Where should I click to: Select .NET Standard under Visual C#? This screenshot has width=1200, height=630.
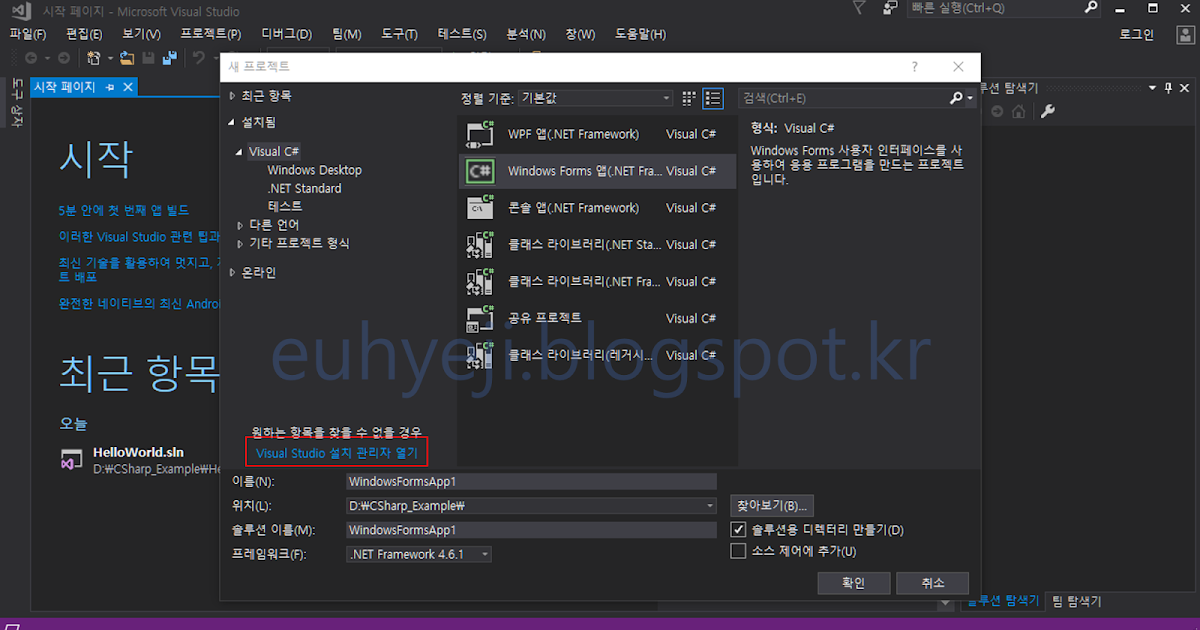304,188
